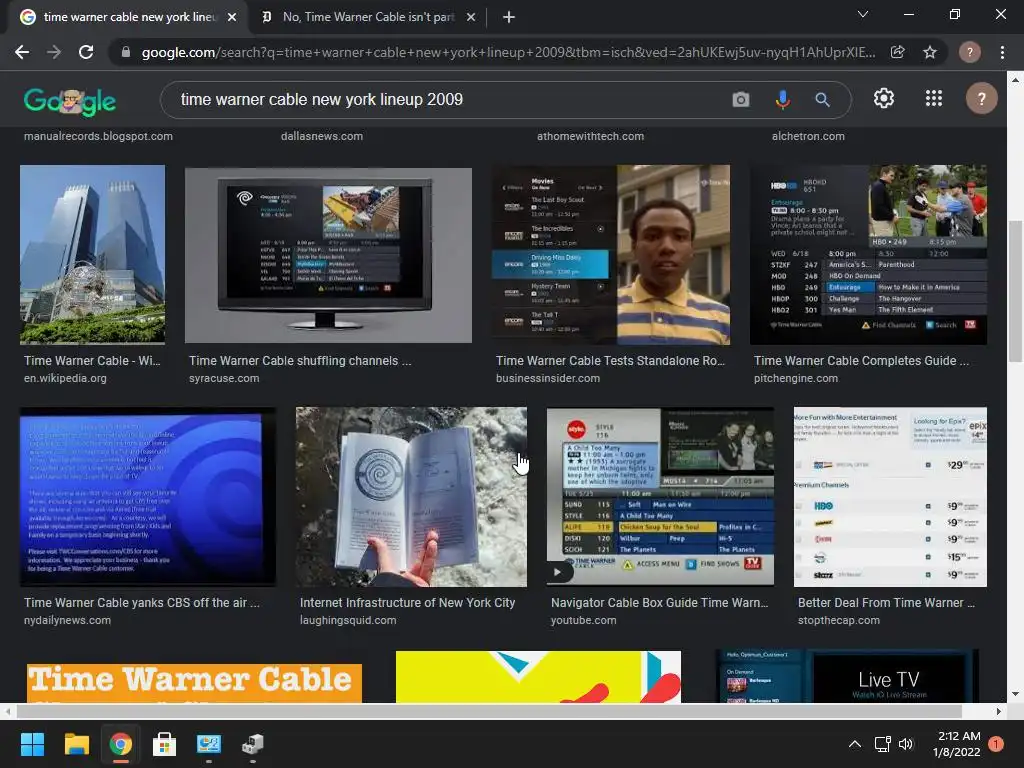1024x768 pixels.
Task: Open Time Warner Center building thumbnail
Action: pyautogui.click(x=92, y=254)
